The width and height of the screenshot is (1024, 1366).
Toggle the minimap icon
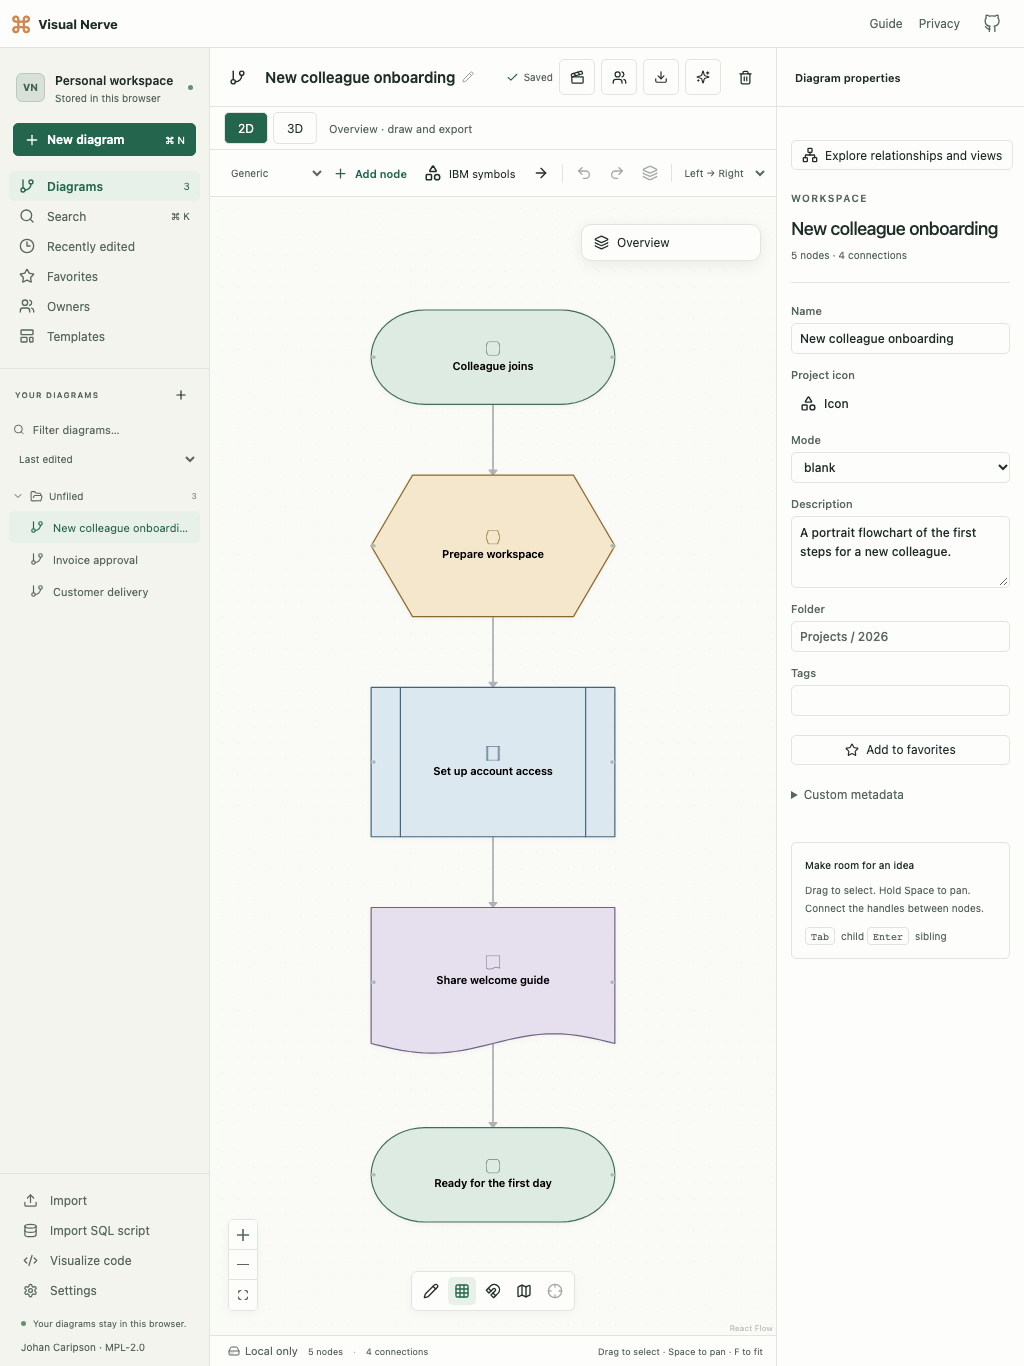click(524, 1291)
